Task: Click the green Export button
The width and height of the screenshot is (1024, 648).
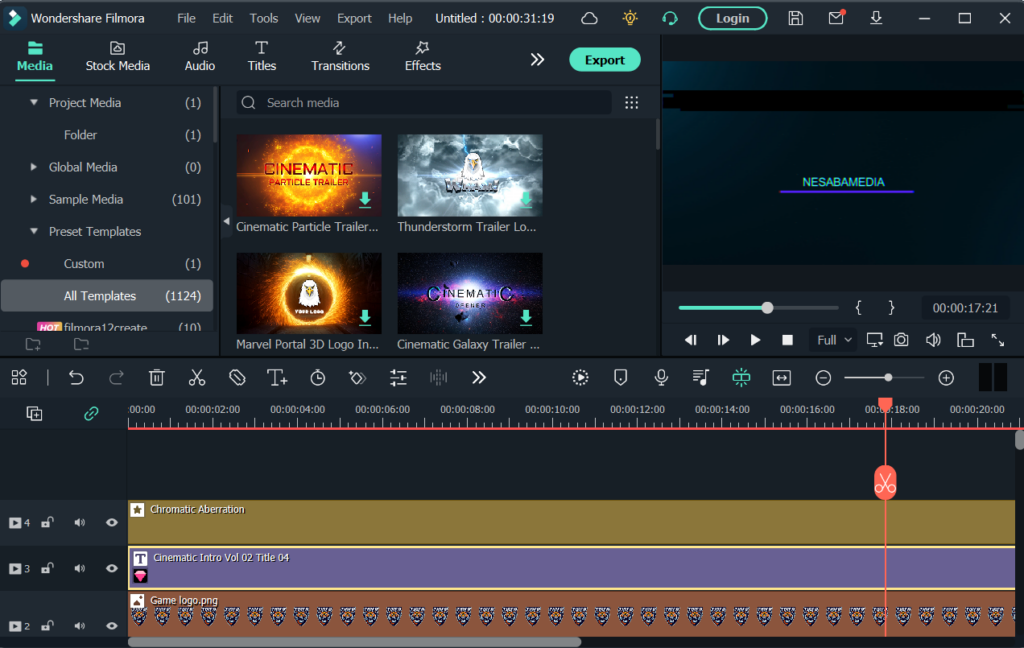Action: click(x=604, y=60)
